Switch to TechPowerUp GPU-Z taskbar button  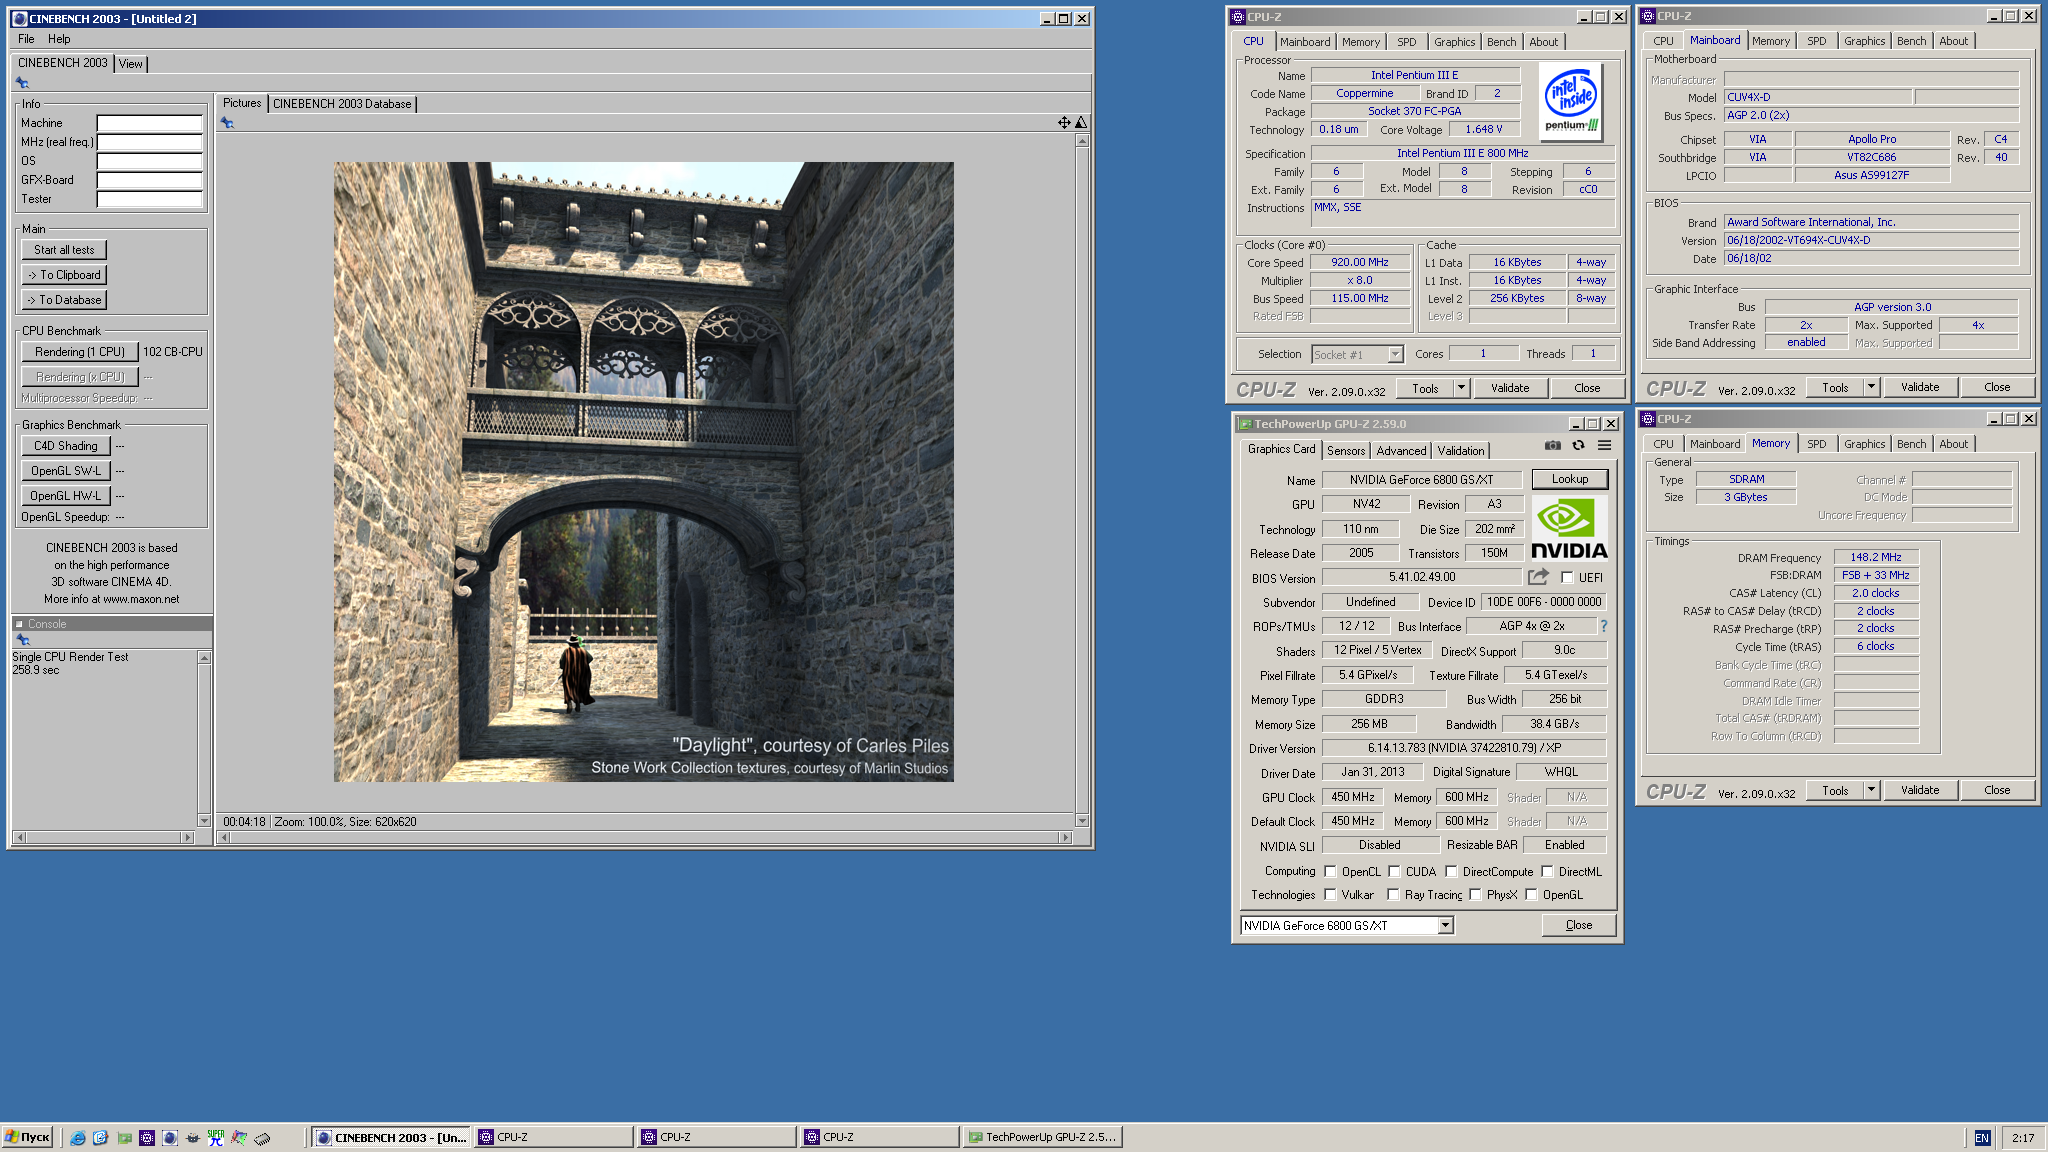(1043, 1137)
